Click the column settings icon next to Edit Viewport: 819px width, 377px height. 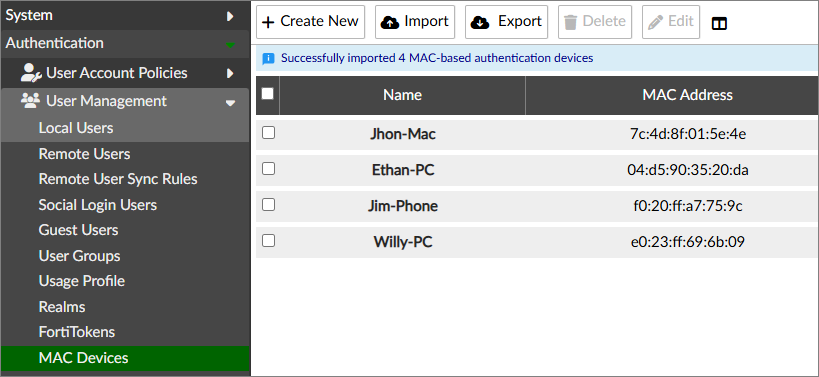point(719,23)
